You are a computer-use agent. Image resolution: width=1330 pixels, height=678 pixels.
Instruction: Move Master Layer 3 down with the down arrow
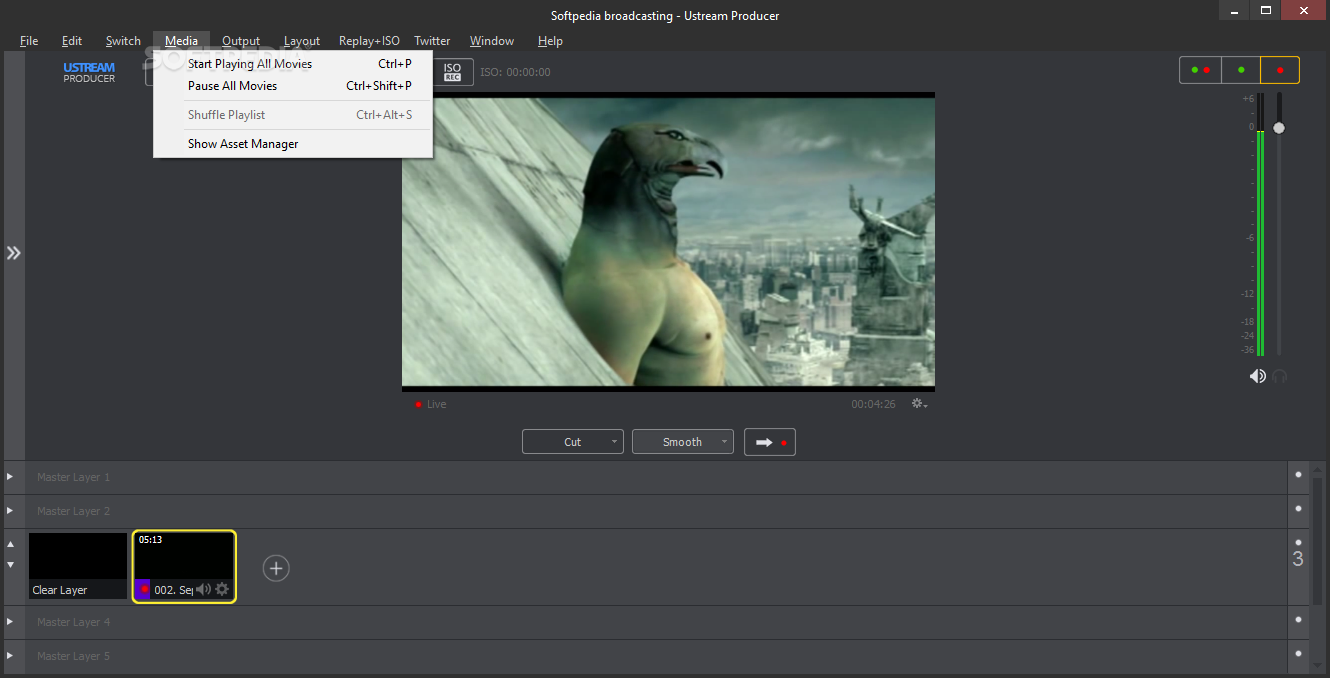[x=11, y=564]
